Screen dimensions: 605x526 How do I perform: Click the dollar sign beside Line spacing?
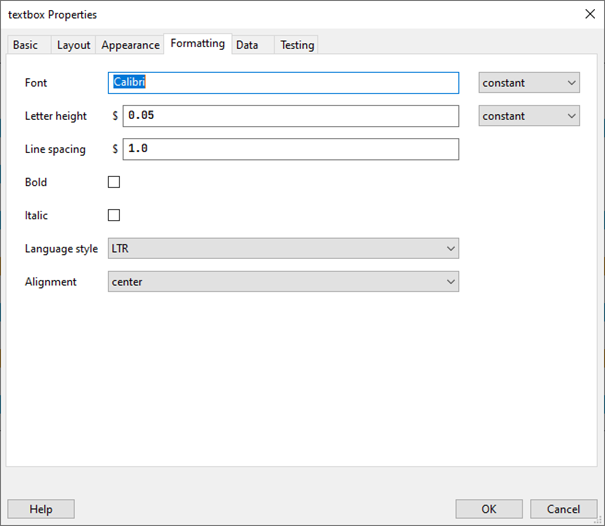(115, 149)
